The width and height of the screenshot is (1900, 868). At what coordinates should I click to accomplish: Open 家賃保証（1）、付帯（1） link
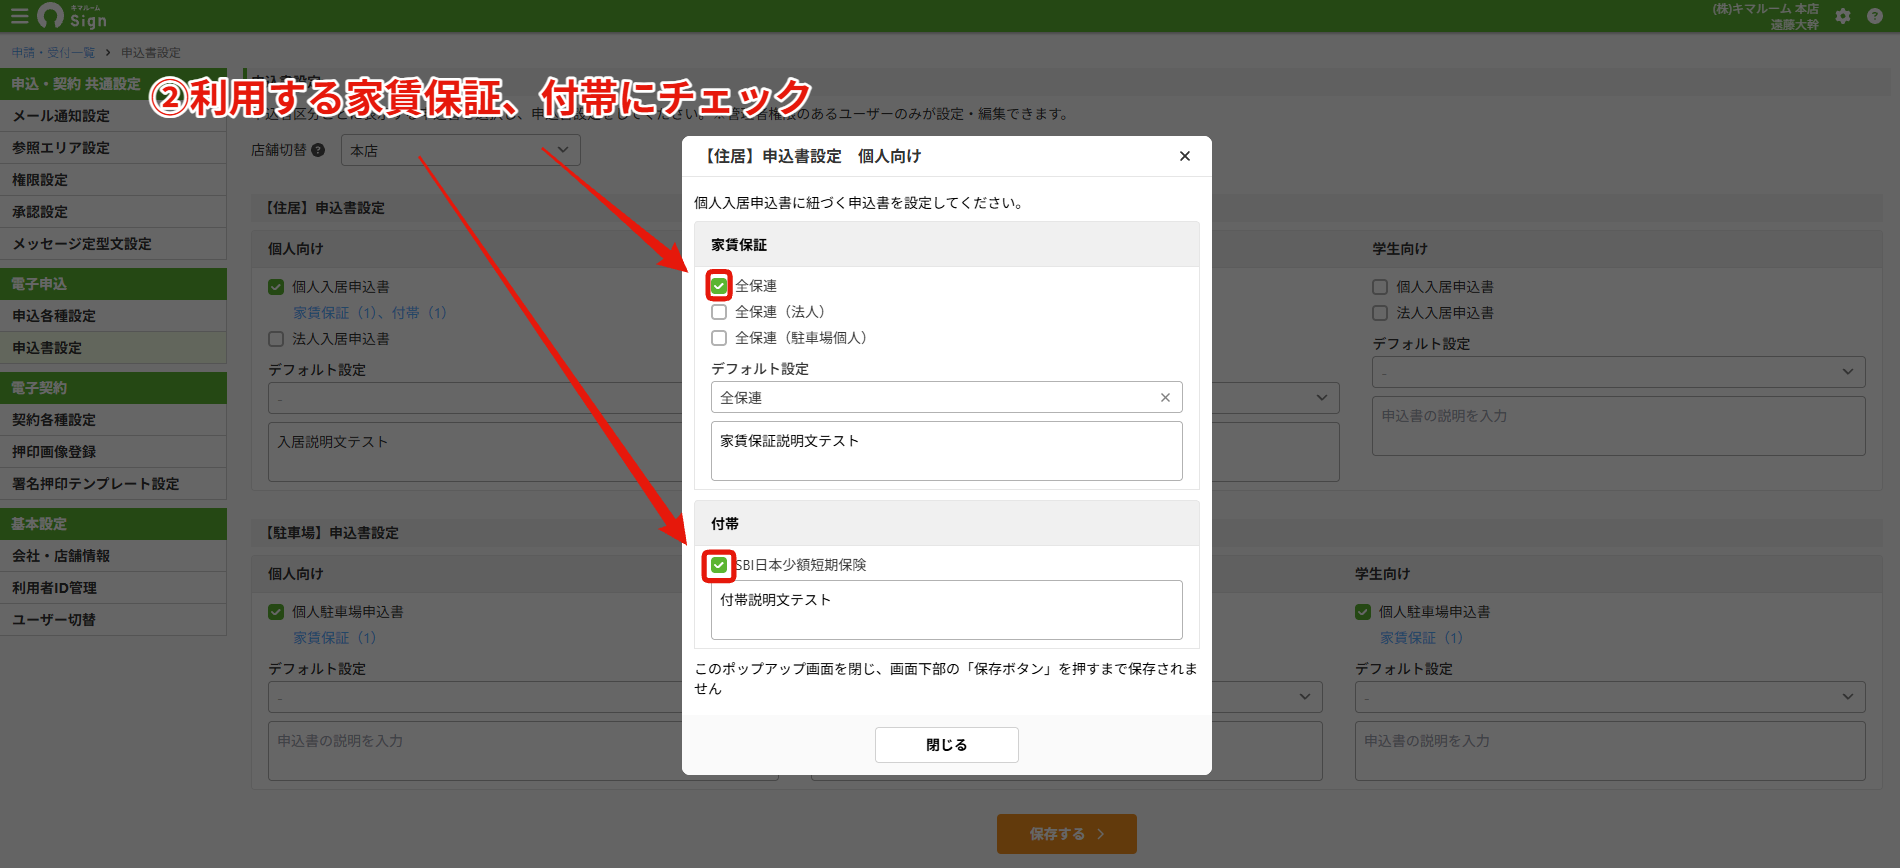[370, 313]
